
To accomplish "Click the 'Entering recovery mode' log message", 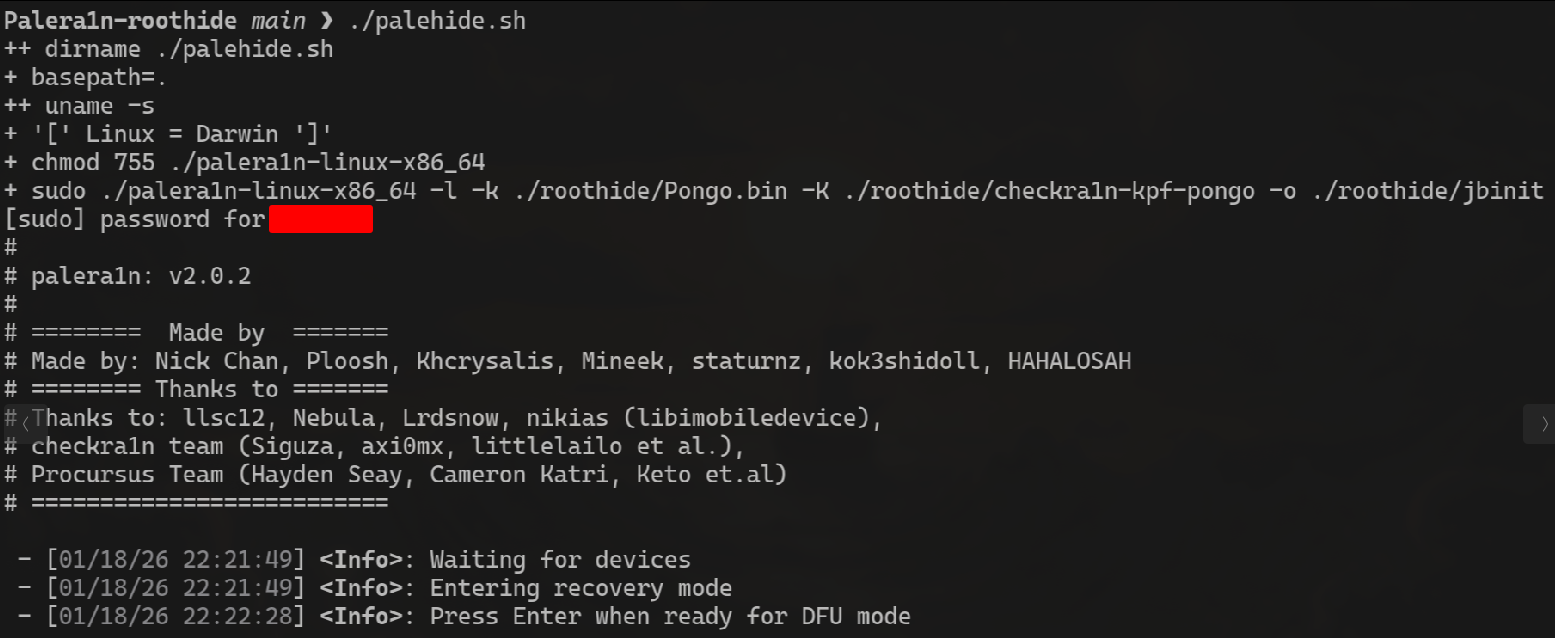I will (x=580, y=588).
